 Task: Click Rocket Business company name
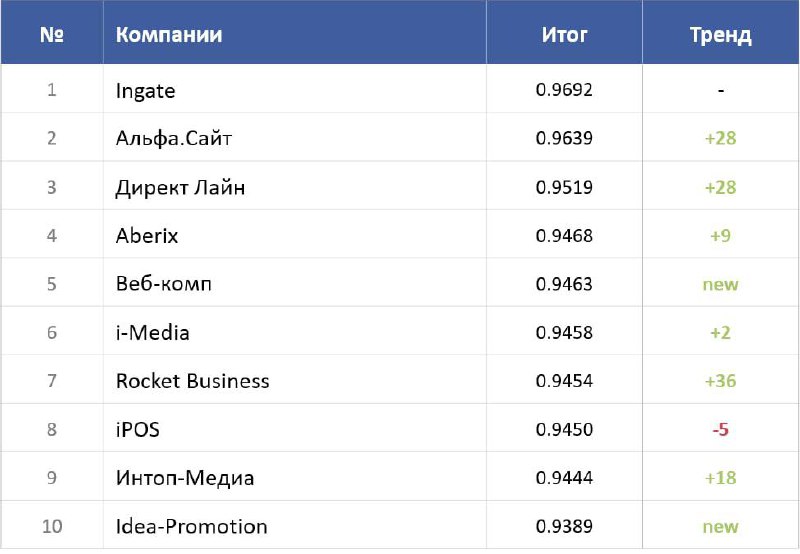[x=192, y=381]
